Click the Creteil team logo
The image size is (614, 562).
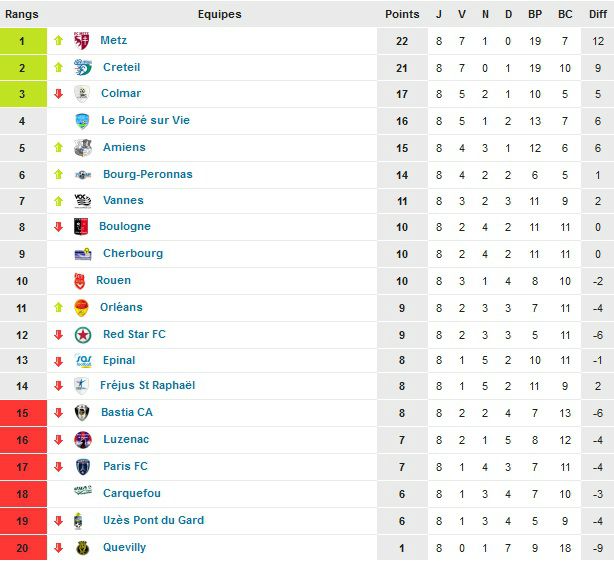[83, 67]
